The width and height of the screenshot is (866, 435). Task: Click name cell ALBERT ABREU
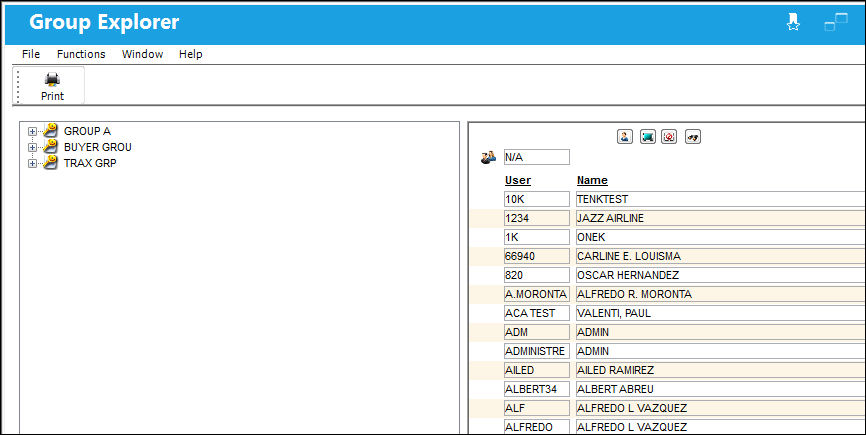tap(720, 389)
